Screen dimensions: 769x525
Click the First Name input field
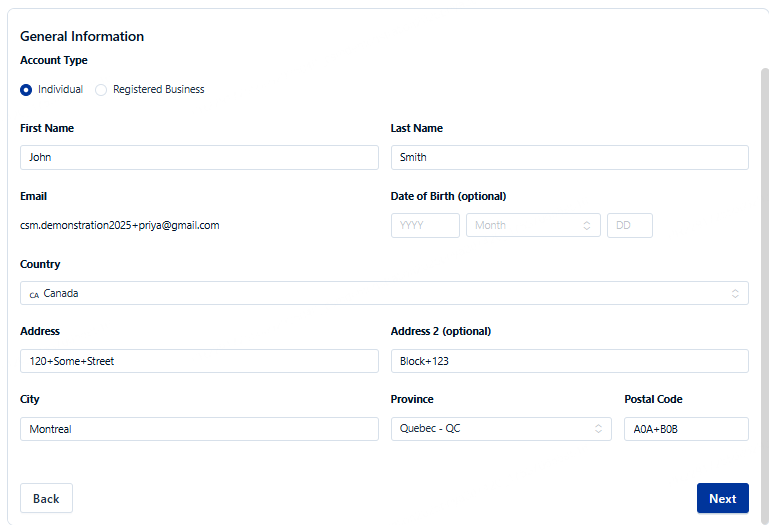pyautogui.click(x=199, y=157)
